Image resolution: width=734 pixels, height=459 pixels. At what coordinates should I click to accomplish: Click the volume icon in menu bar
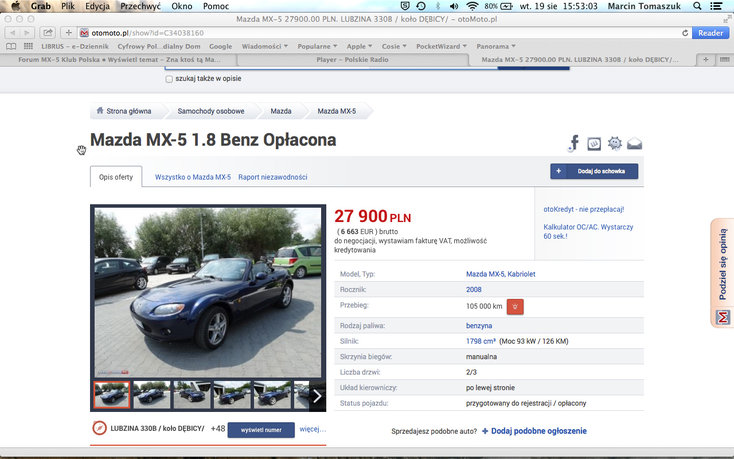pyautogui.click(x=454, y=6)
